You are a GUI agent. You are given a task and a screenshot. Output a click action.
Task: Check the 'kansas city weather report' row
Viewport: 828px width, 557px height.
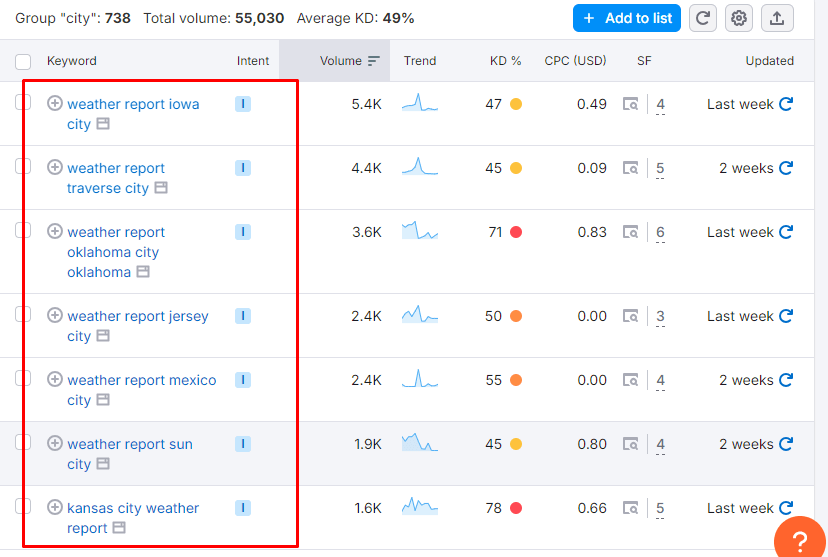[23, 506]
